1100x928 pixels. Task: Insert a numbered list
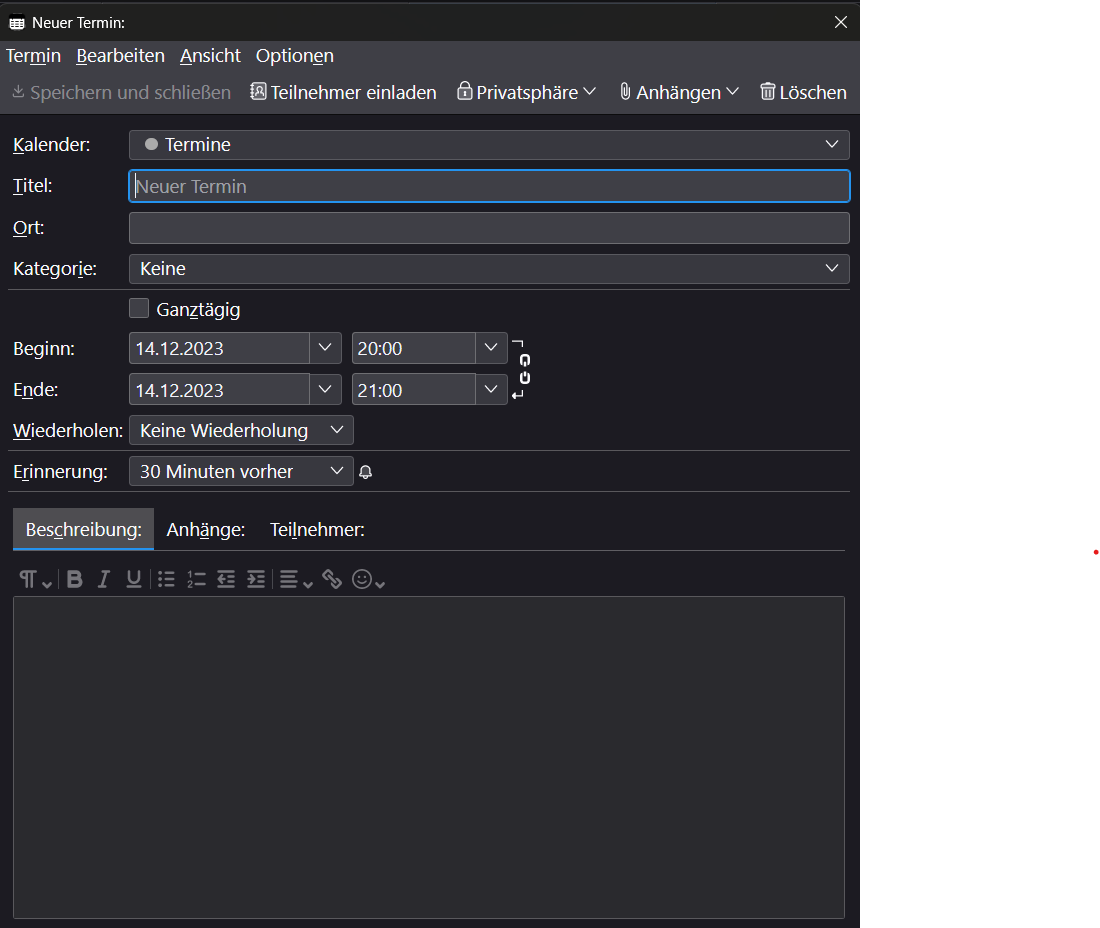pyautogui.click(x=196, y=580)
